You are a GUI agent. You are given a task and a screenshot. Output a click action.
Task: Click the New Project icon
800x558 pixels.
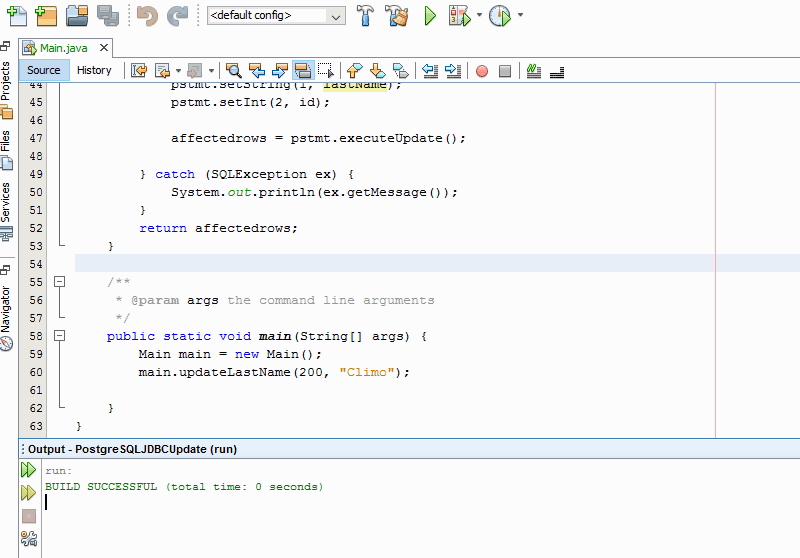(45, 15)
